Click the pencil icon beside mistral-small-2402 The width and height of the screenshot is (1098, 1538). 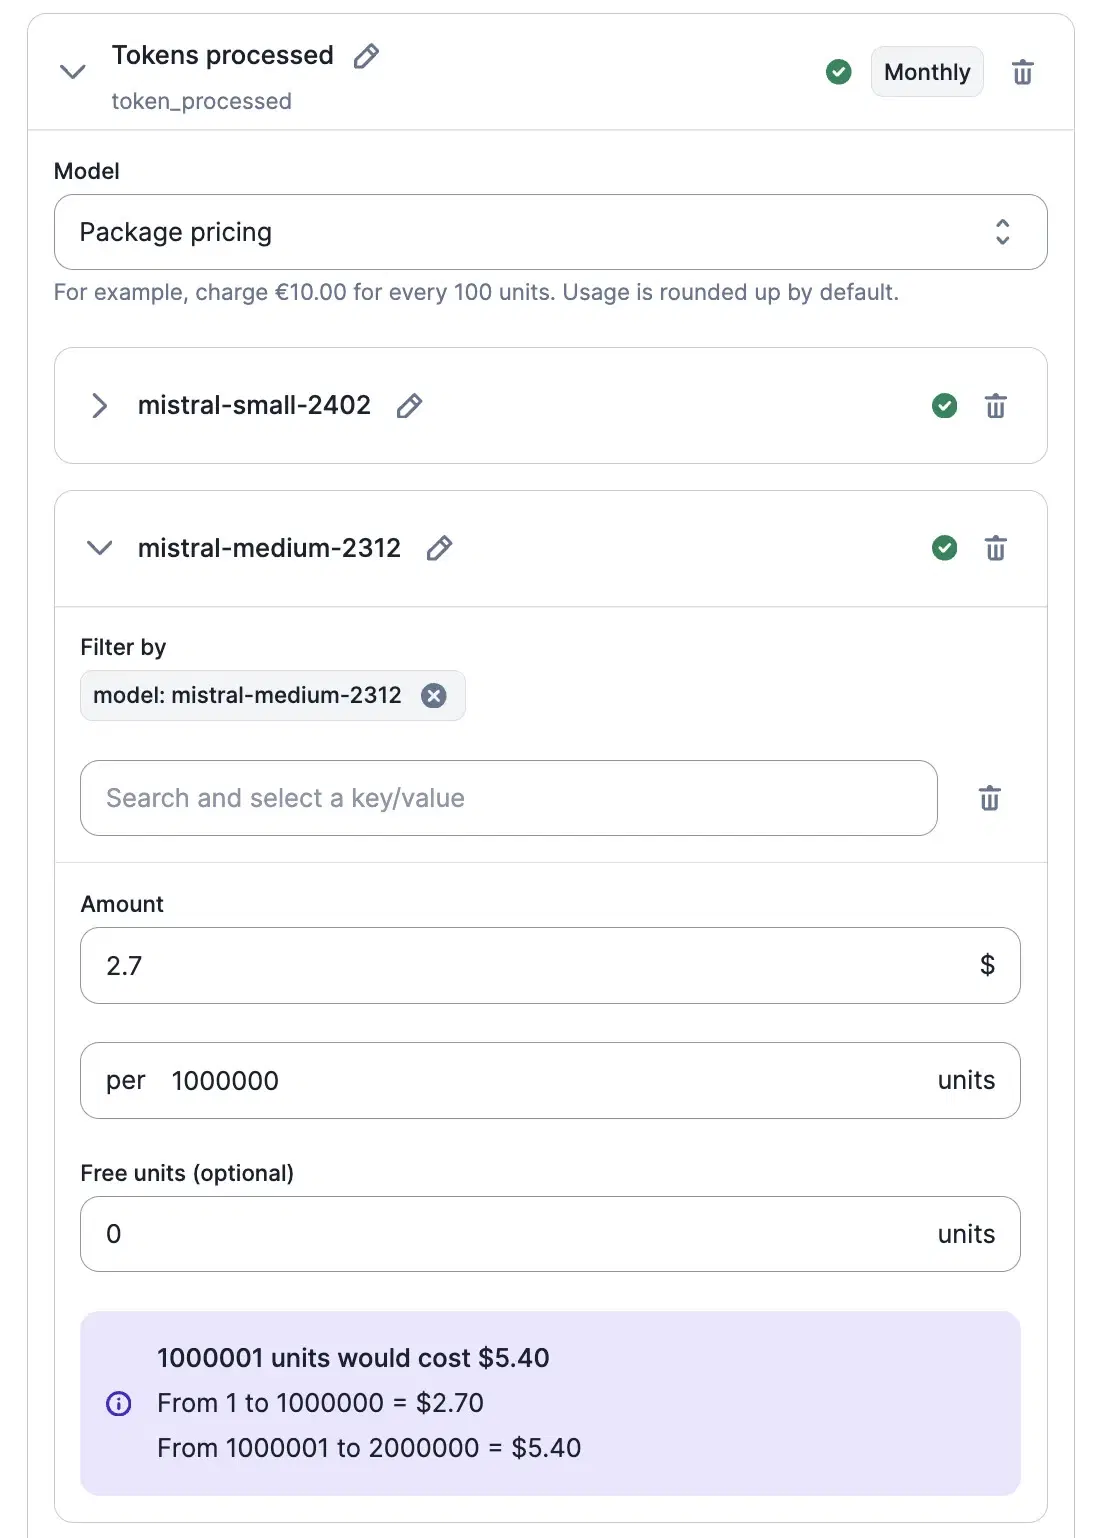(x=409, y=406)
